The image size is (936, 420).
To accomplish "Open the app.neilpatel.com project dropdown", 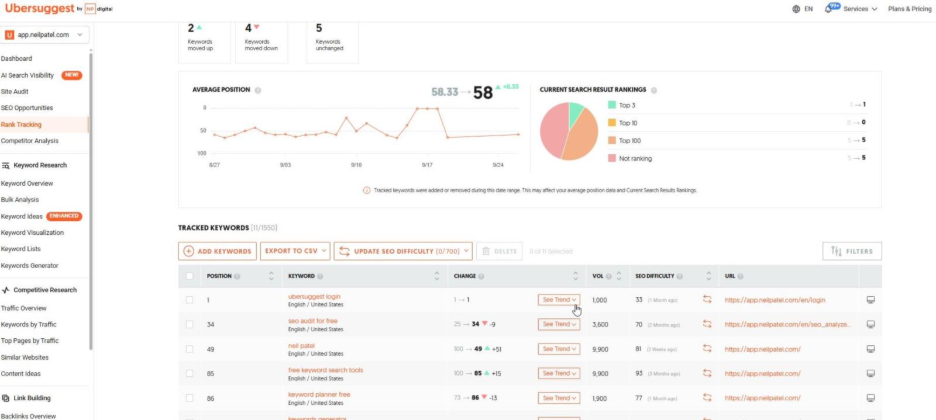I will pos(45,35).
